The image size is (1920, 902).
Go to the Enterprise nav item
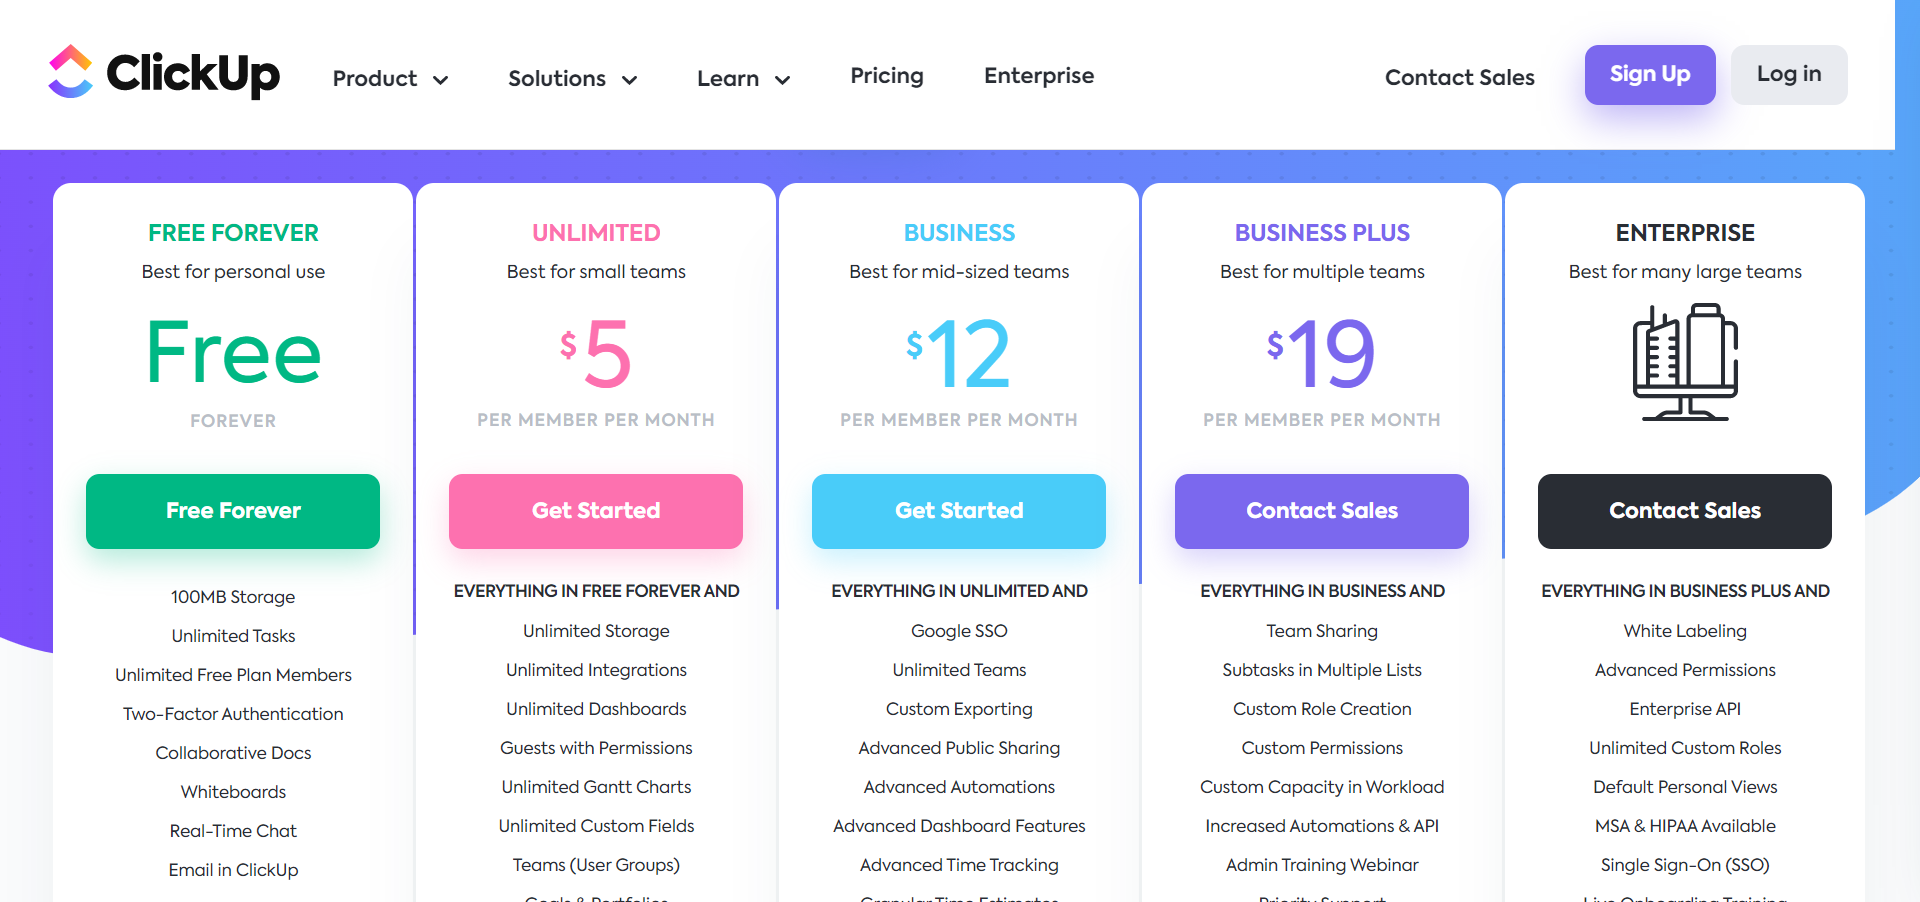1039,76
